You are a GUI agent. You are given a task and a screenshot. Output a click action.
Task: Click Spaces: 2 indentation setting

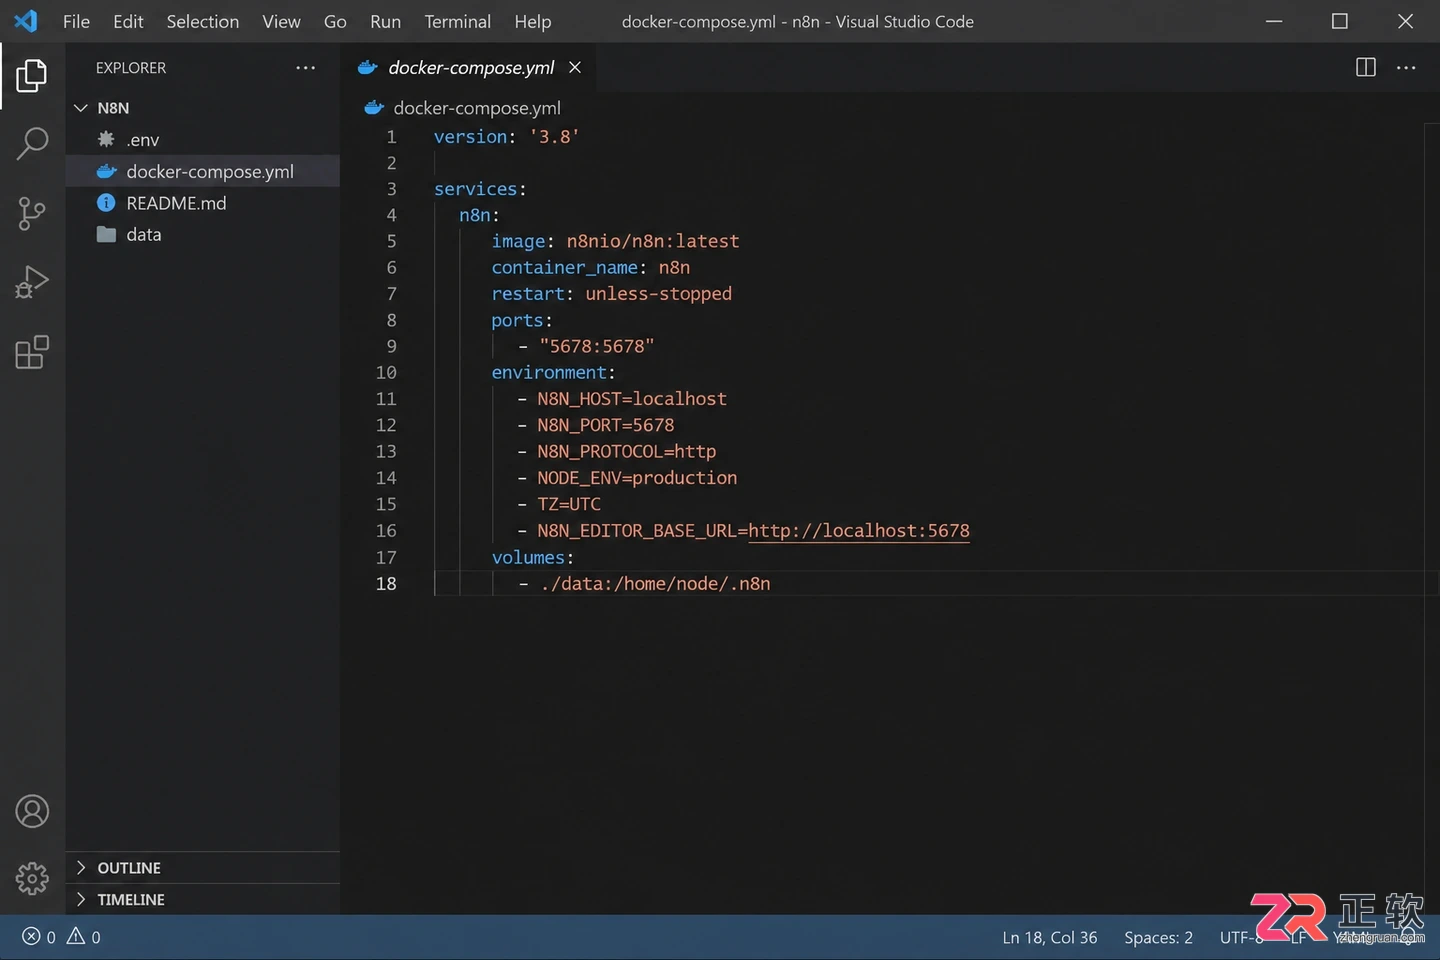pyautogui.click(x=1158, y=937)
